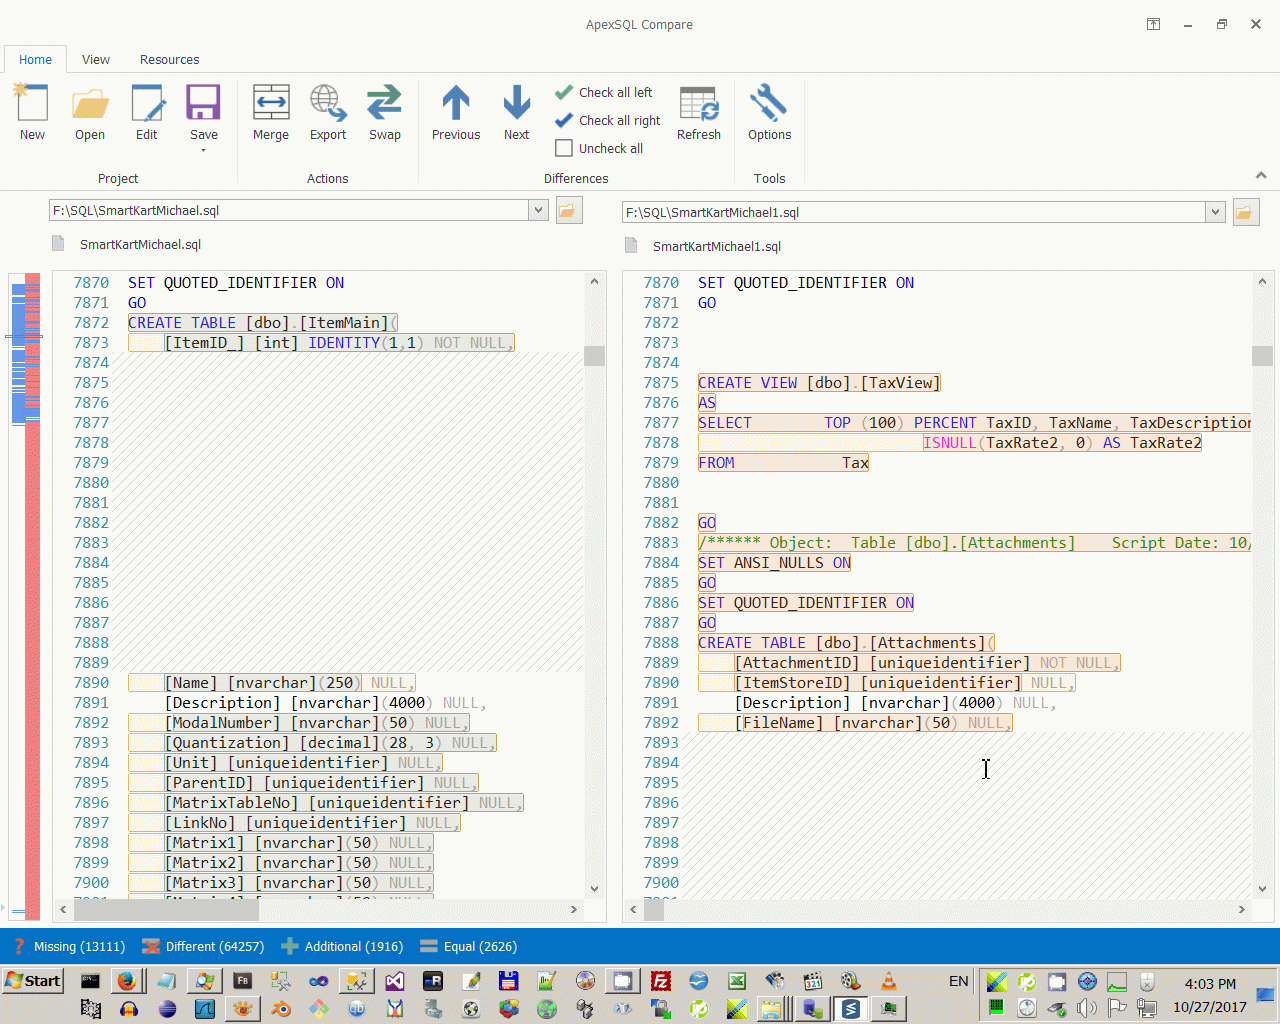Go to Previous difference

(x=456, y=104)
